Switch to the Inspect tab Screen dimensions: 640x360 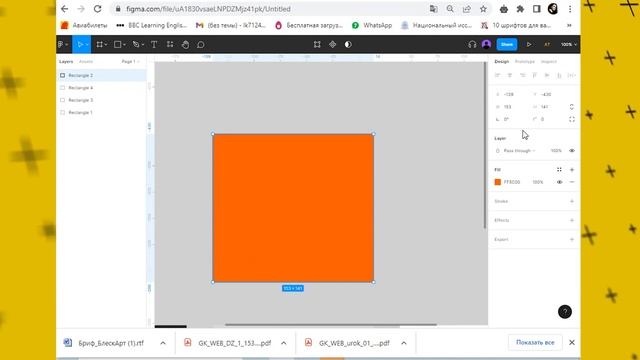[549, 61]
